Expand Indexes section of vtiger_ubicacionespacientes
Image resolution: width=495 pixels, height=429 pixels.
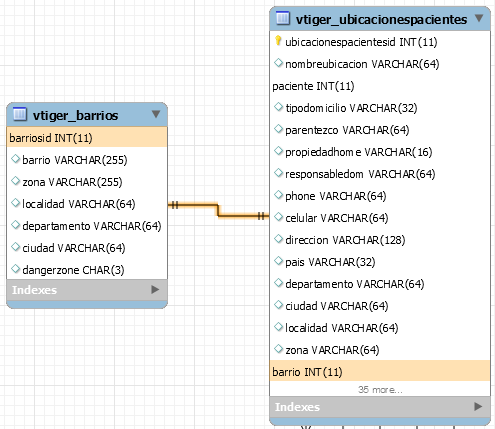[x=478, y=406]
